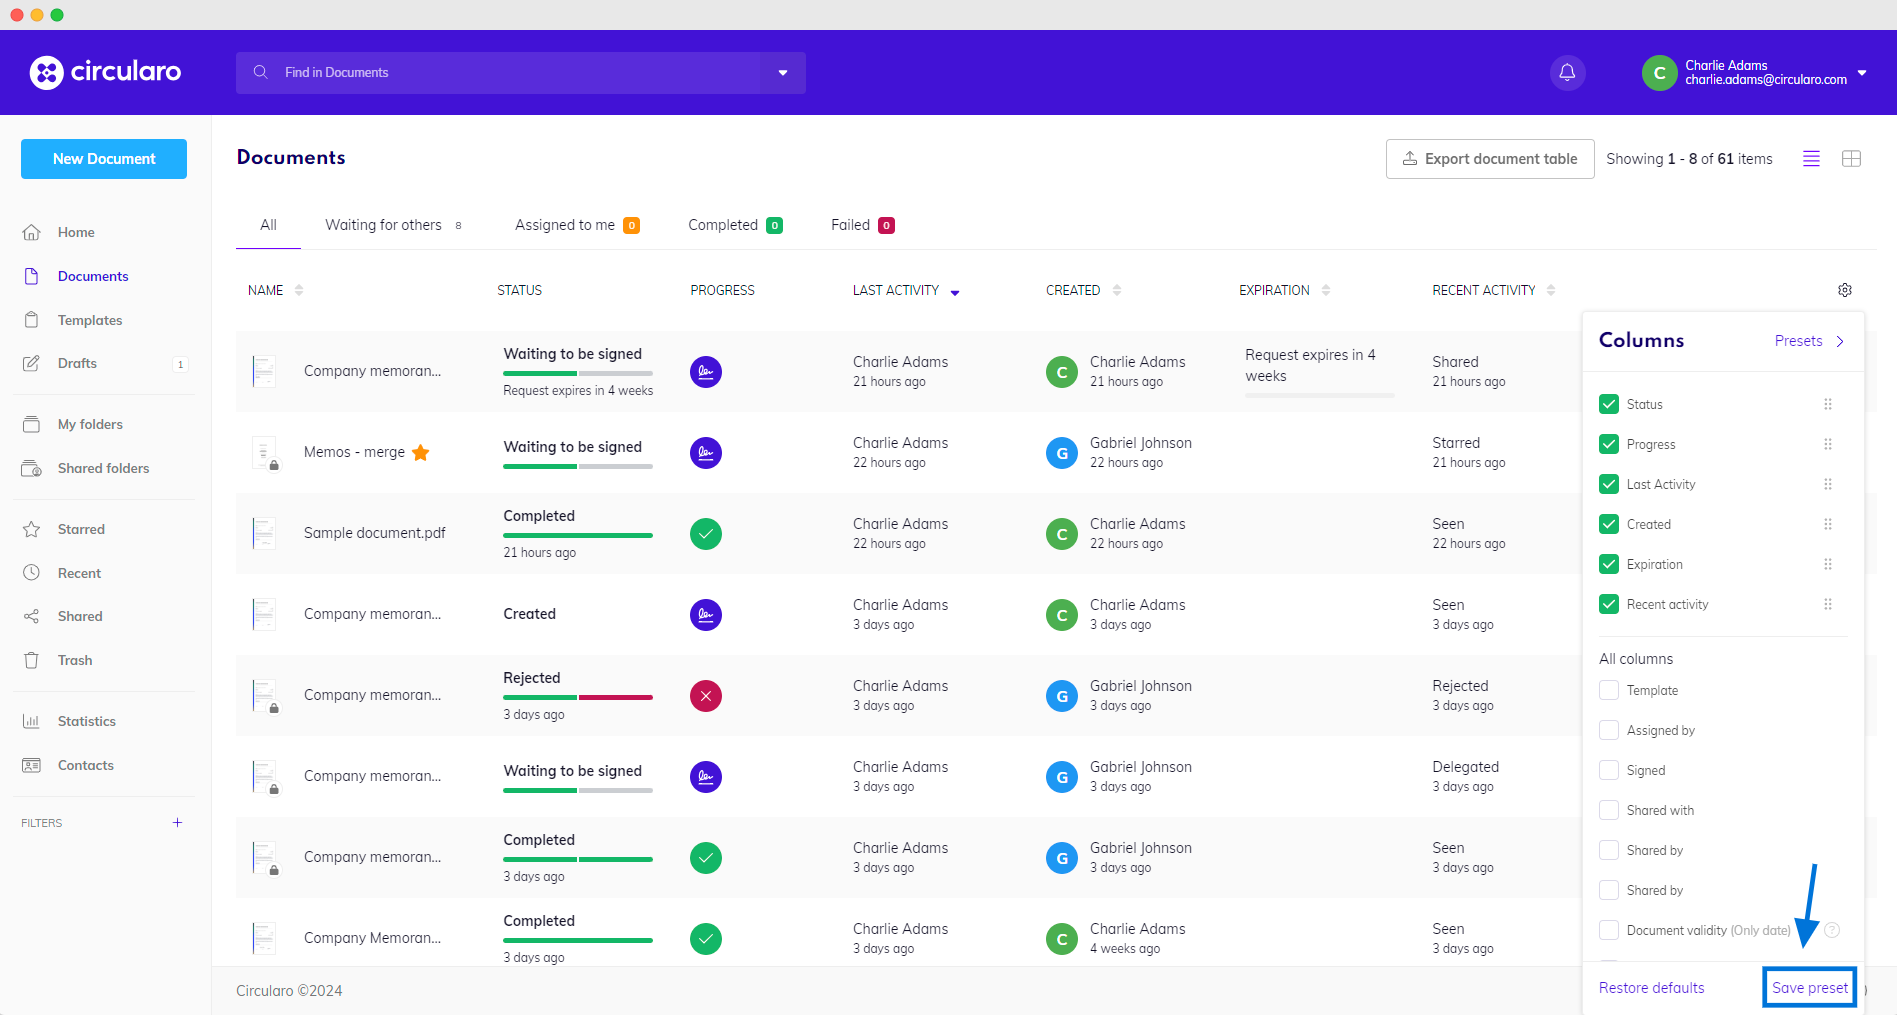Click the New Document button
The width and height of the screenshot is (1897, 1015).
(x=104, y=159)
